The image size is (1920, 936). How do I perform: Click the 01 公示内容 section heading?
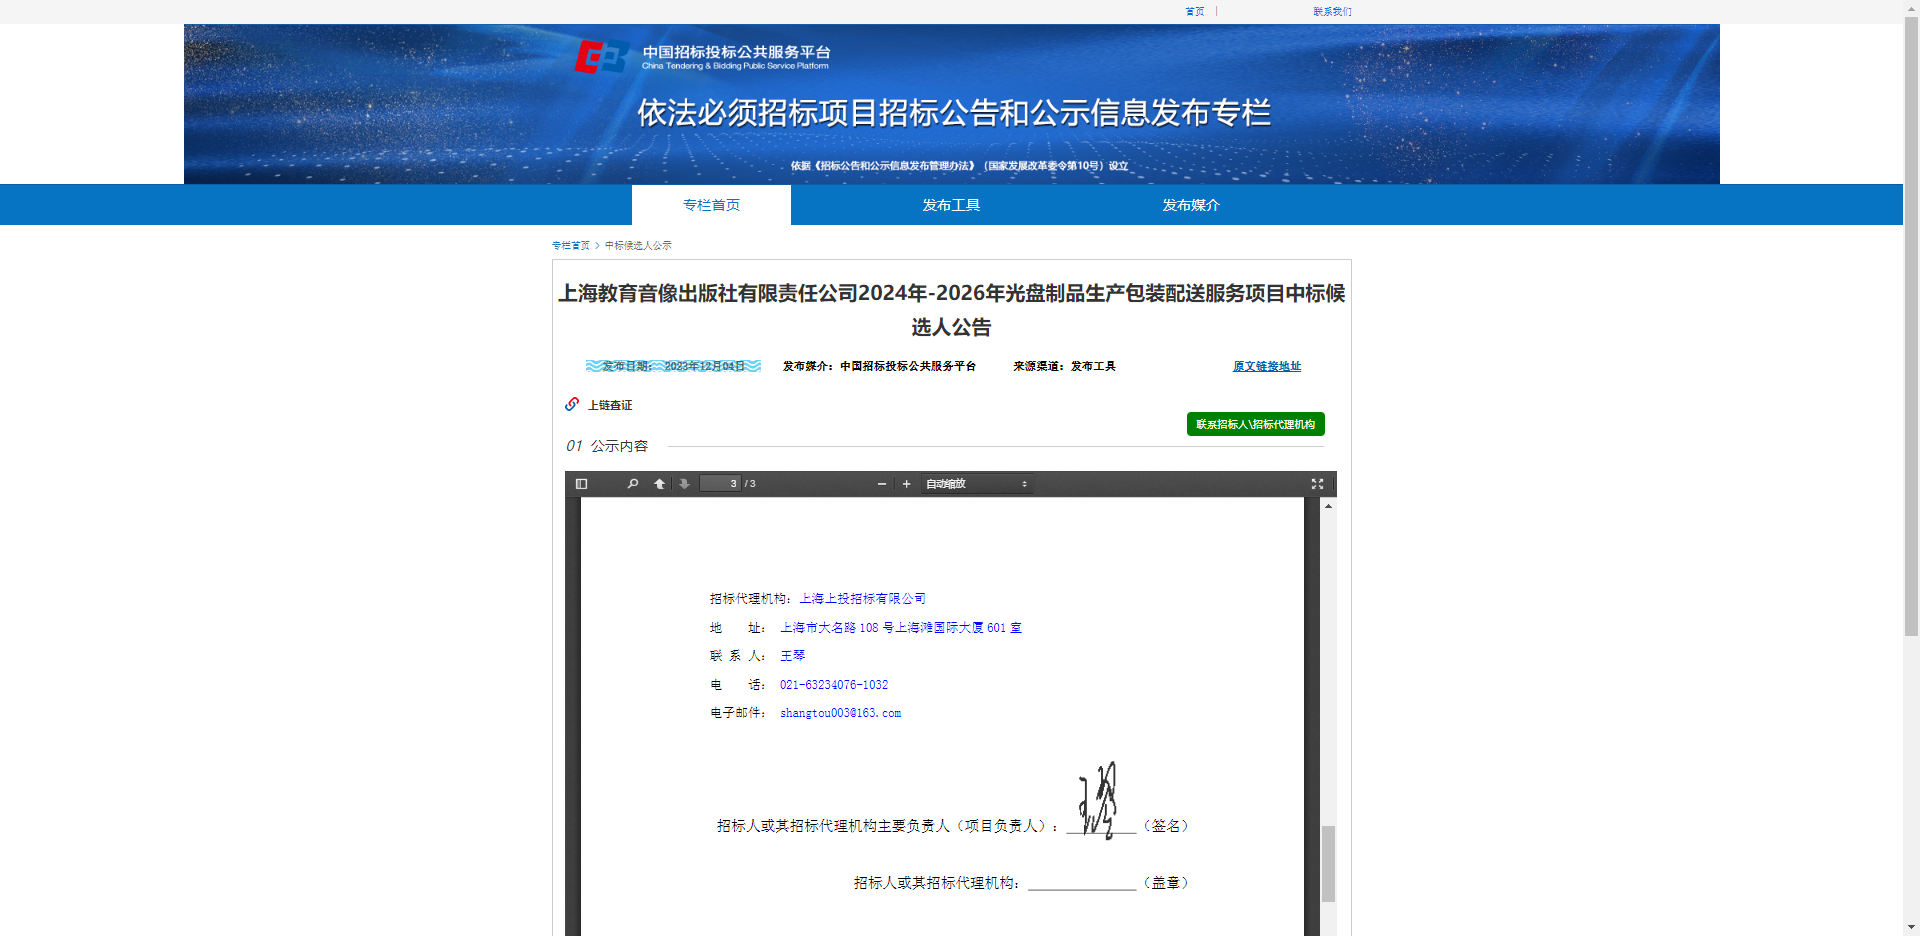607,446
